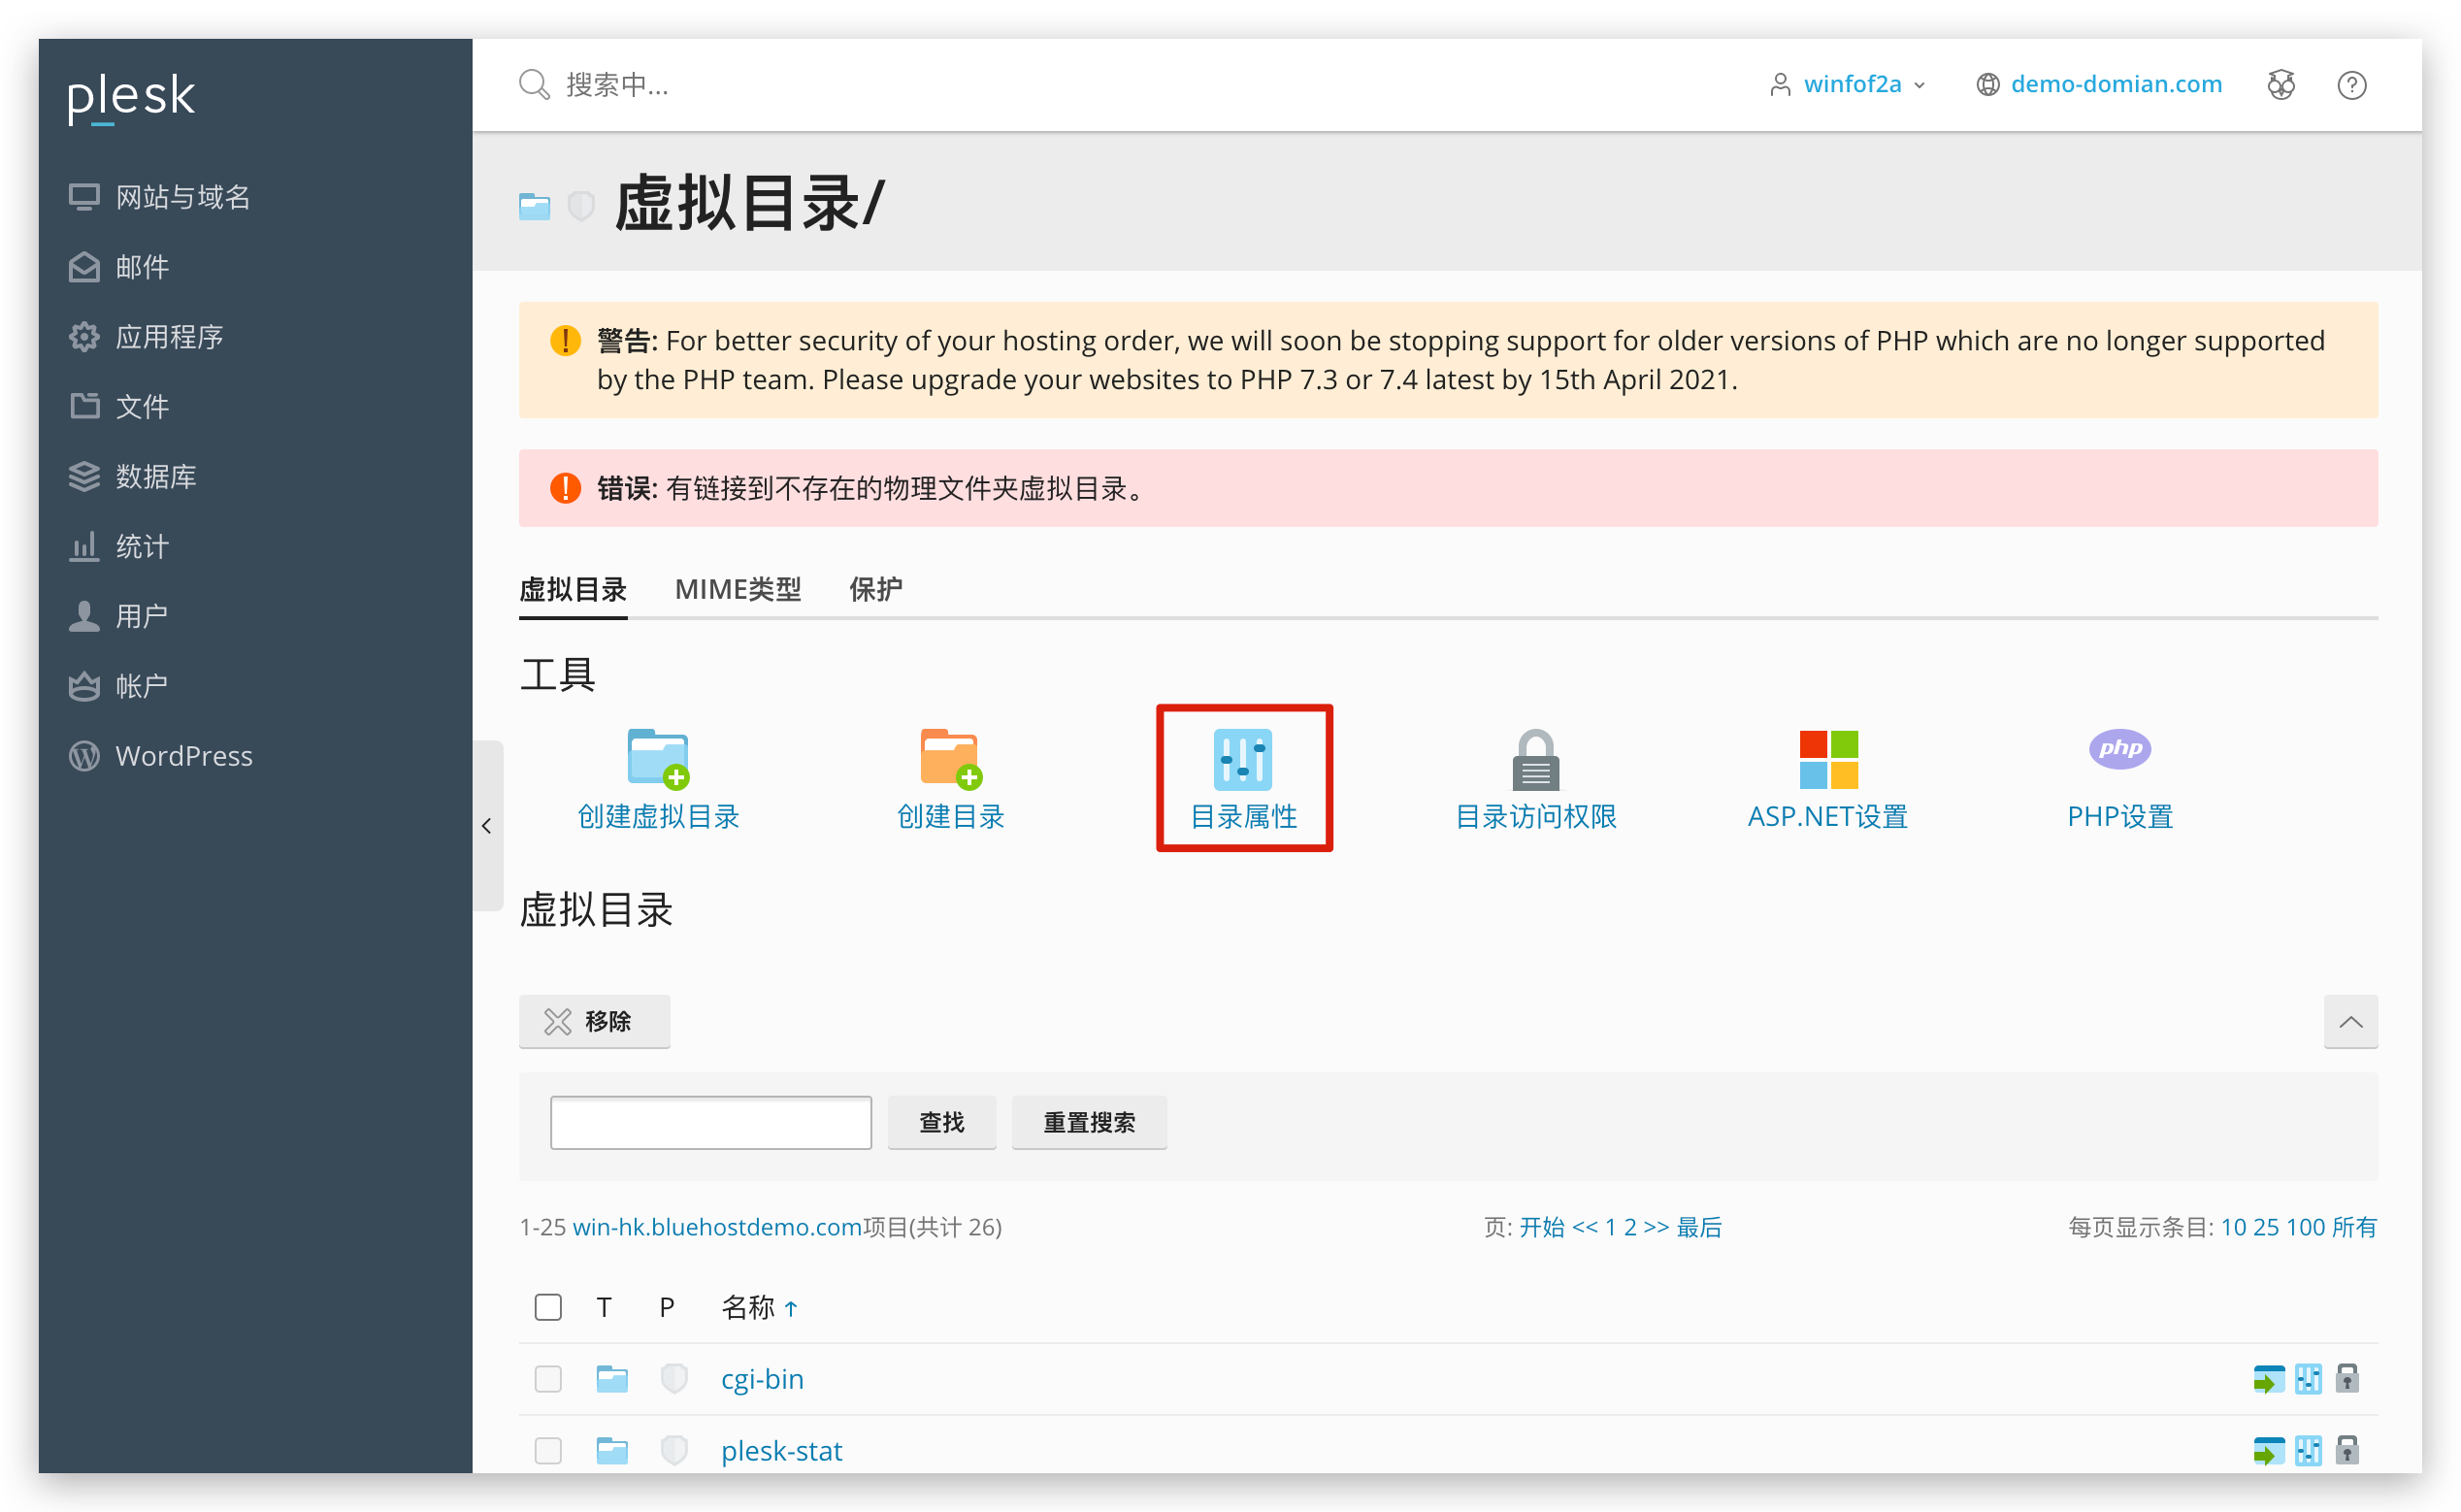Image resolution: width=2461 pixels, height=1512 pixels.
Task: Collapse list toolbar with the up chevron
Action: 2350,1021
